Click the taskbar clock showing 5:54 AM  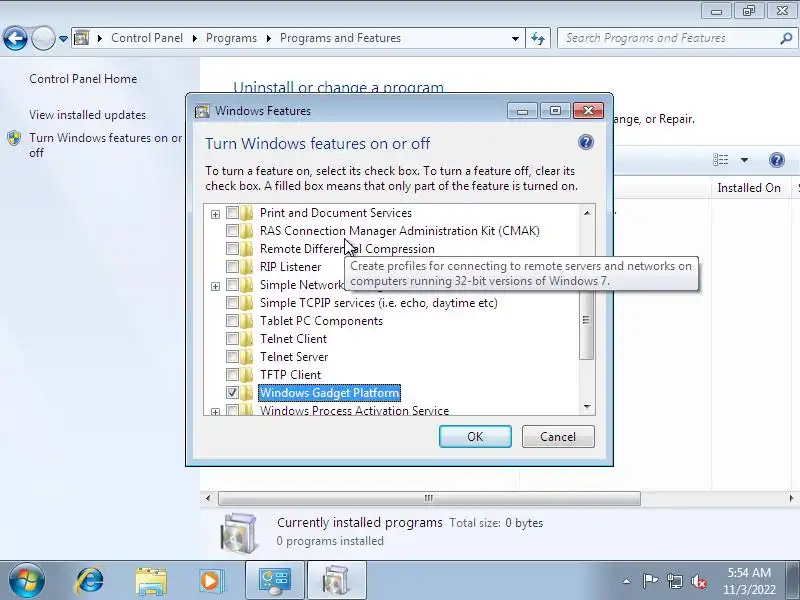coord(749,581)
